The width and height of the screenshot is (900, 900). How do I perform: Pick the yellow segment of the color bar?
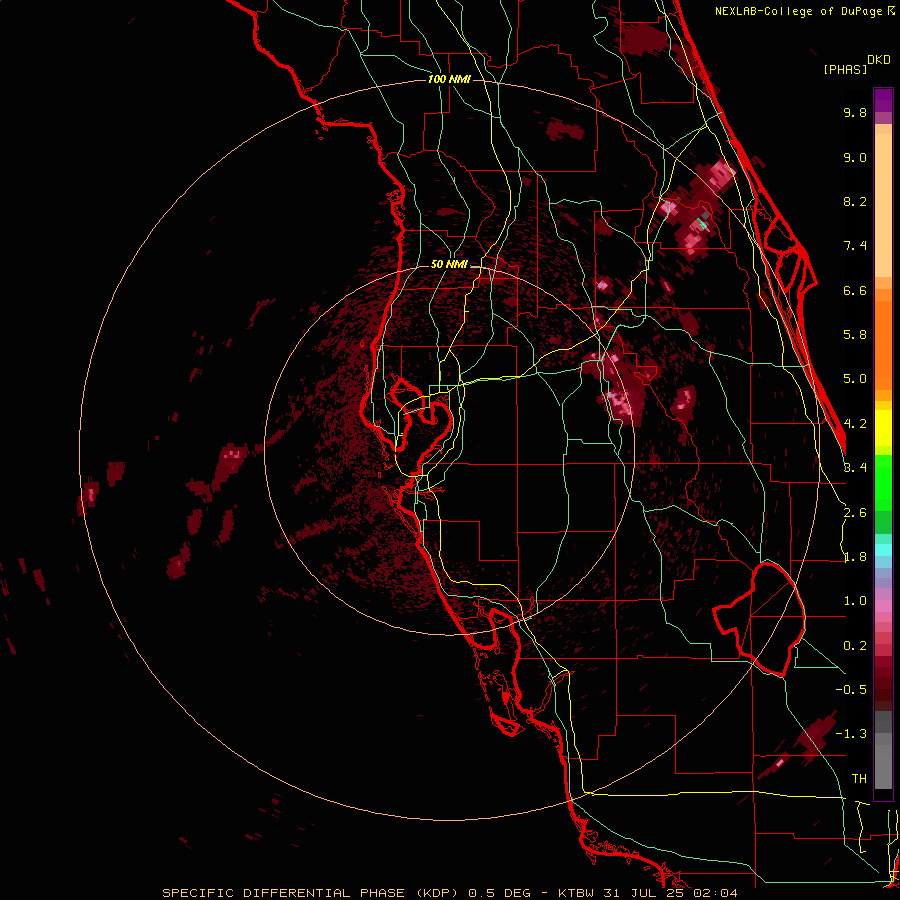(x=883, y=428)
